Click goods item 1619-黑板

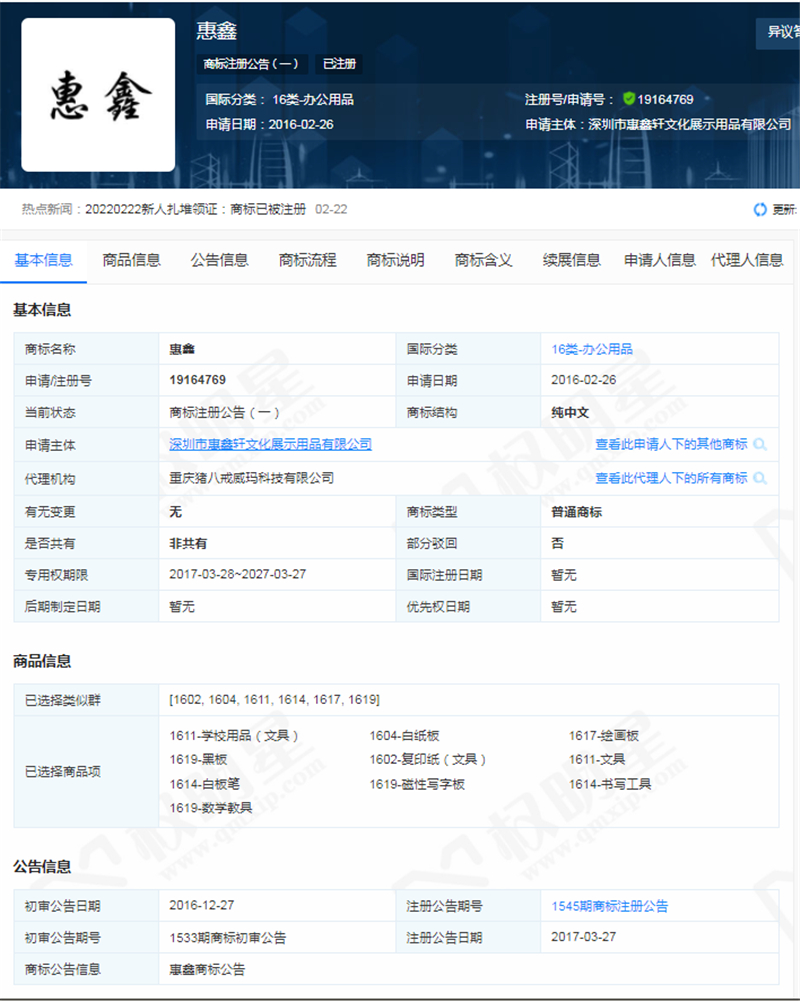point(198,759)
